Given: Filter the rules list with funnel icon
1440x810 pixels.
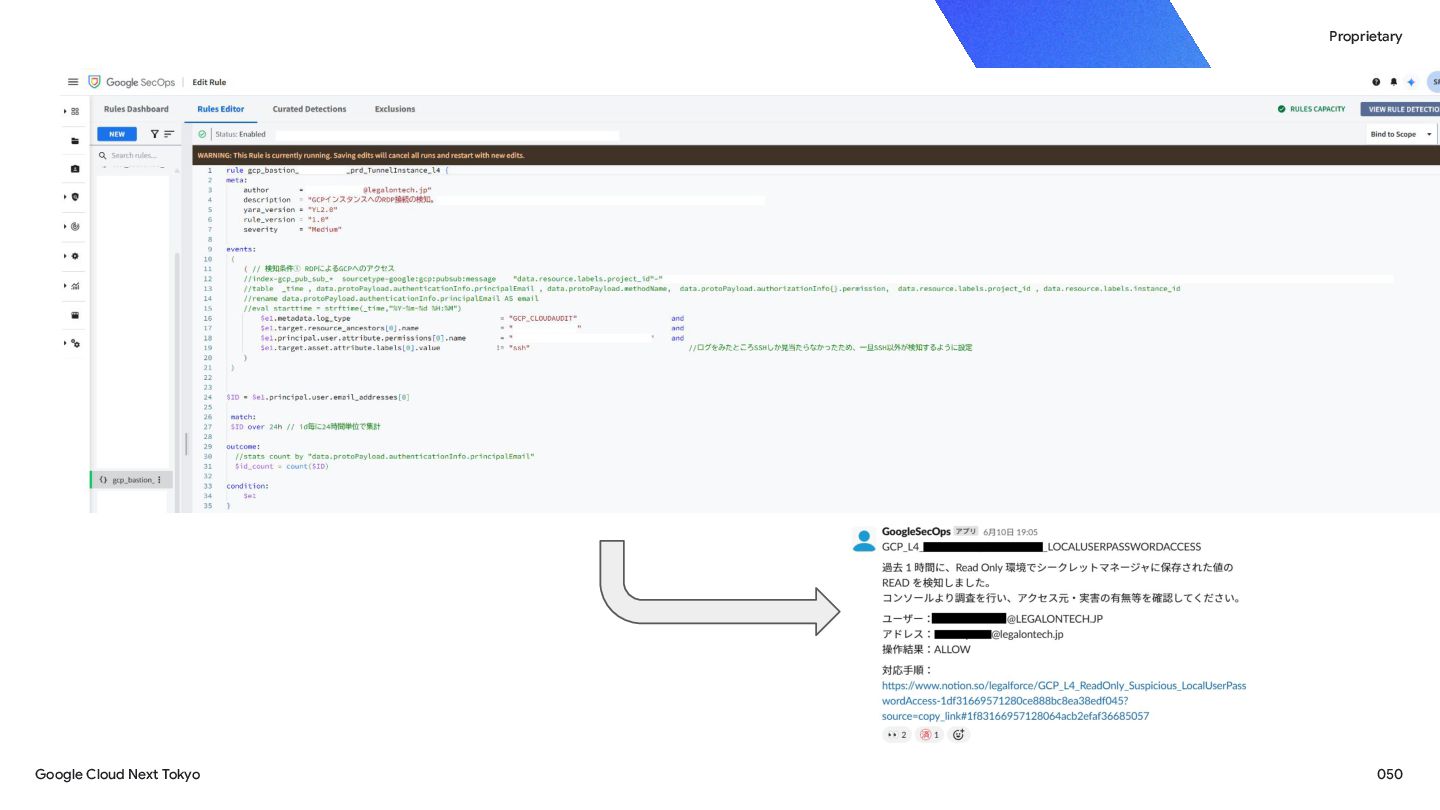Looking at the screenshot, I should click(x=155, y=134).
